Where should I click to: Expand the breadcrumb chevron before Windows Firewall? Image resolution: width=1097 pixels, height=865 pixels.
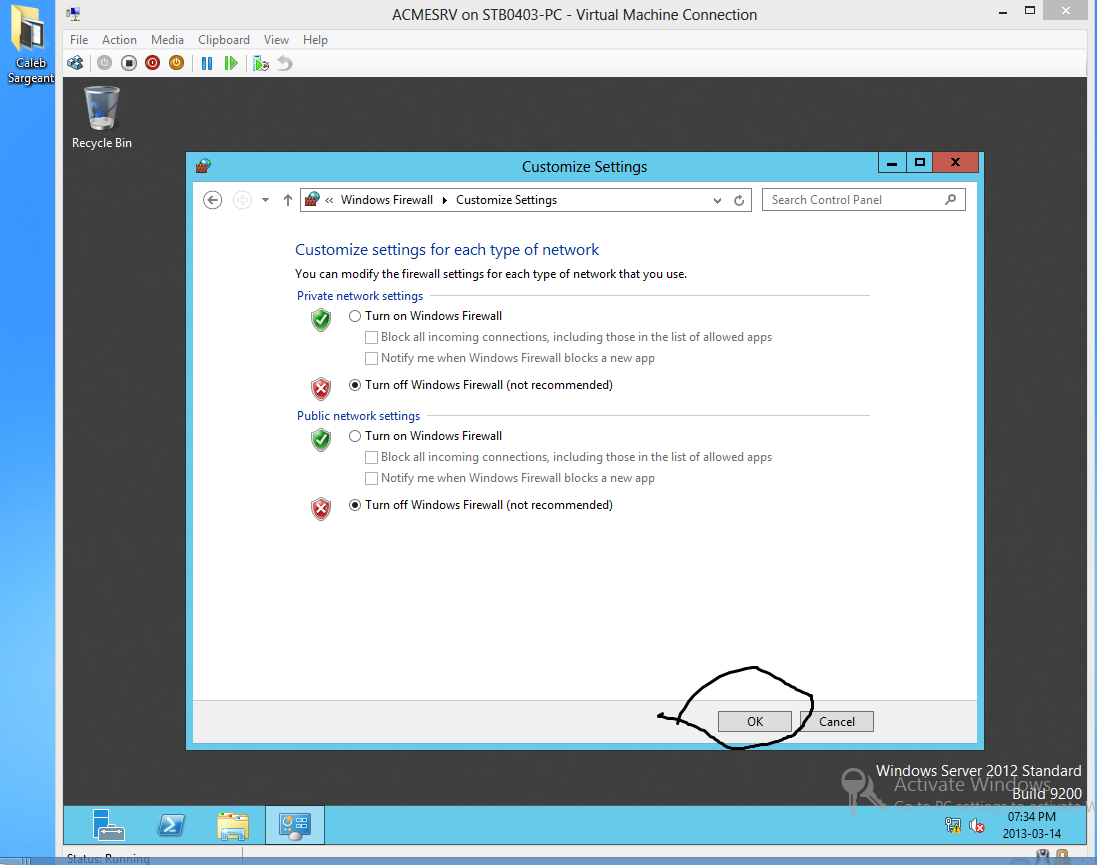[x=329, y=200]
